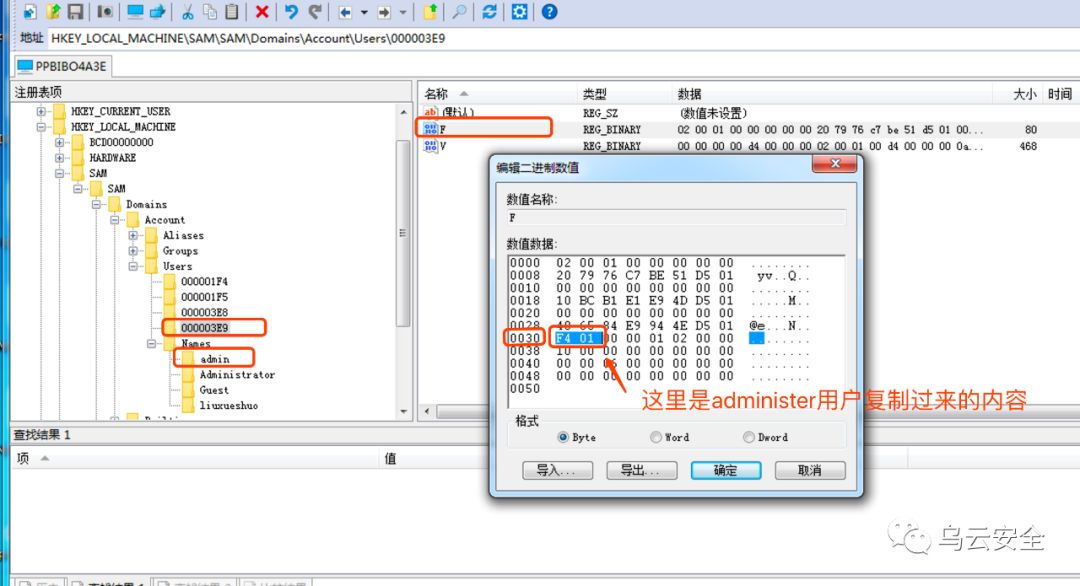Click the blue undo arrow icon

291,12
